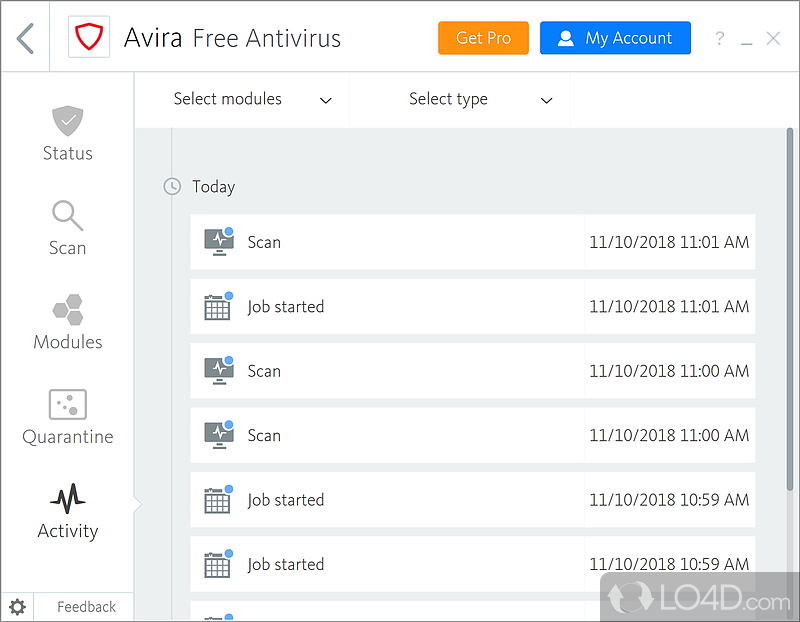
Task: Click the help question mark icon
Action: (x=719, y=39)
